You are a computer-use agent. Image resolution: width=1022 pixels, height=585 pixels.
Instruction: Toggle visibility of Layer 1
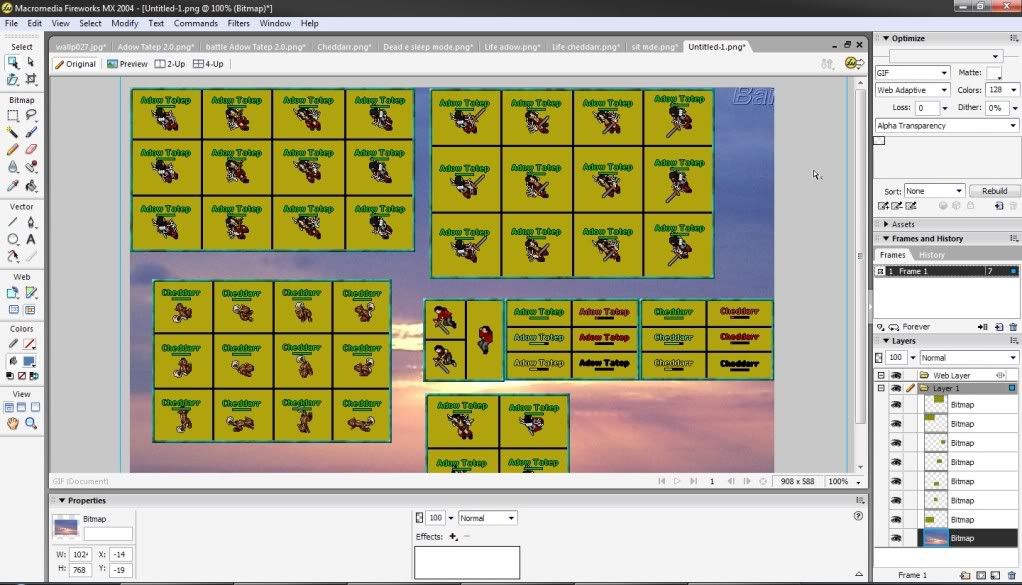pyautogui.click(x=896, y=388)
